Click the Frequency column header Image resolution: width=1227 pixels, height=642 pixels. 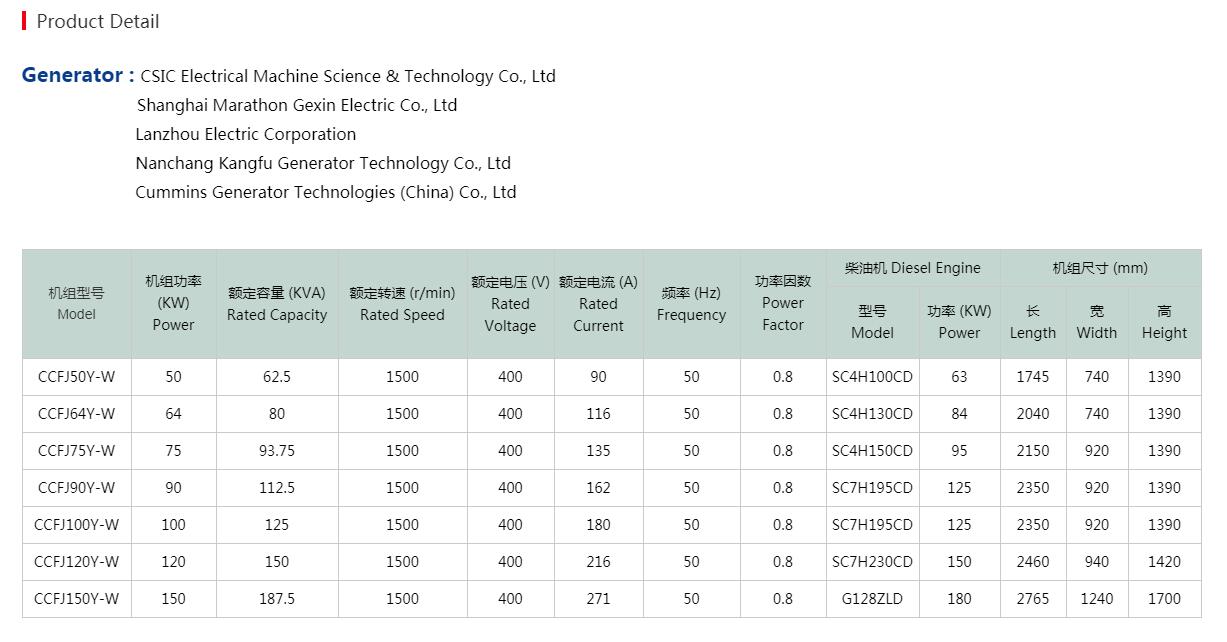point(691,304)
